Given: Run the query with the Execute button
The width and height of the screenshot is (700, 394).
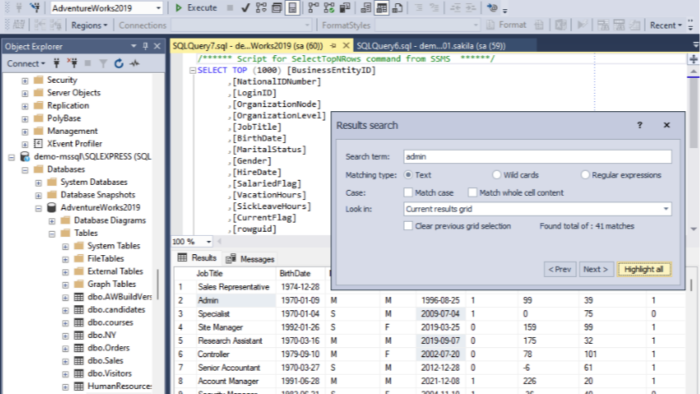Looking at the screenshot, I should point(196,8).
